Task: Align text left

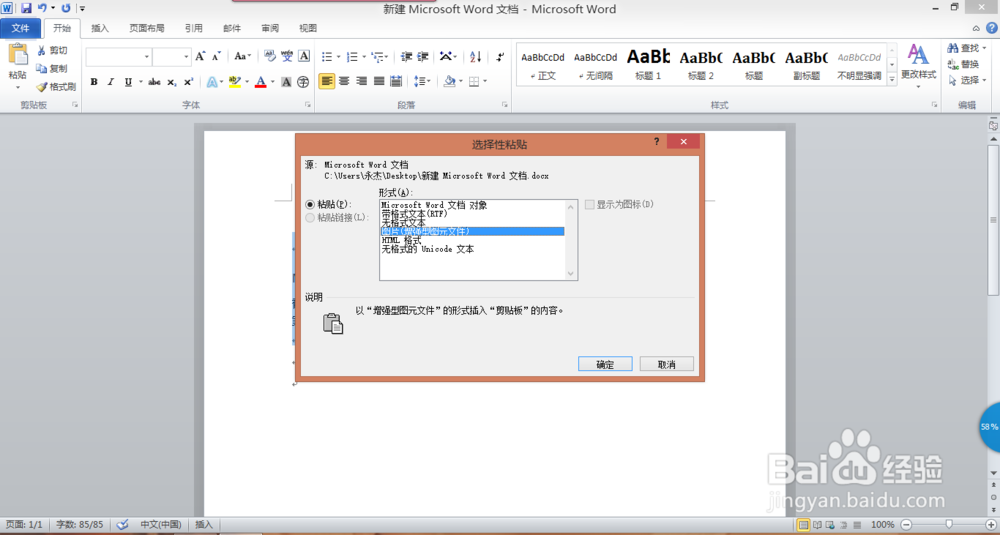Action: click(x=327, y=82)
